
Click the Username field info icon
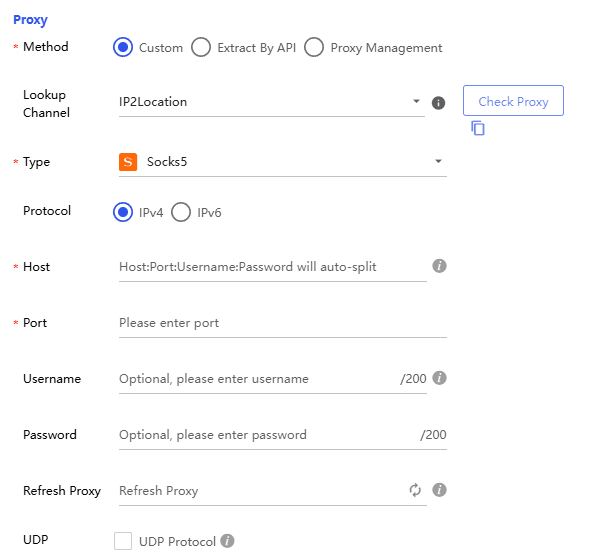[x=439, y=378]
